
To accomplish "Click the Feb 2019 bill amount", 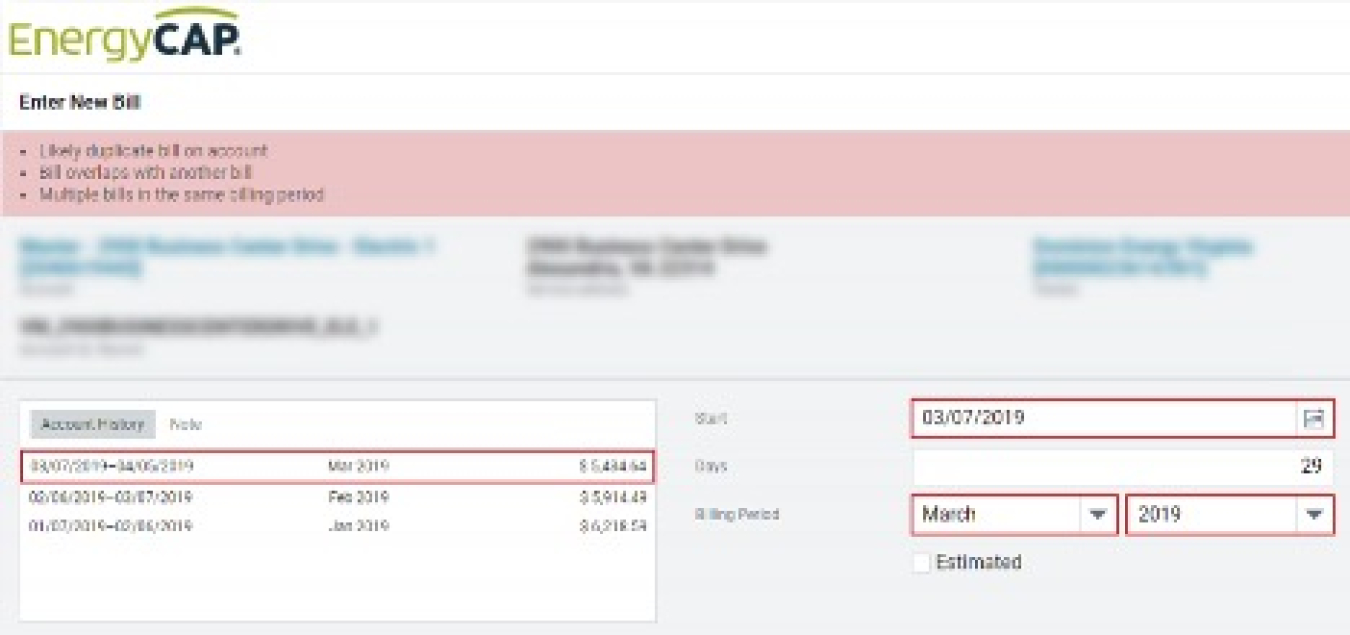I will [612, 497].
